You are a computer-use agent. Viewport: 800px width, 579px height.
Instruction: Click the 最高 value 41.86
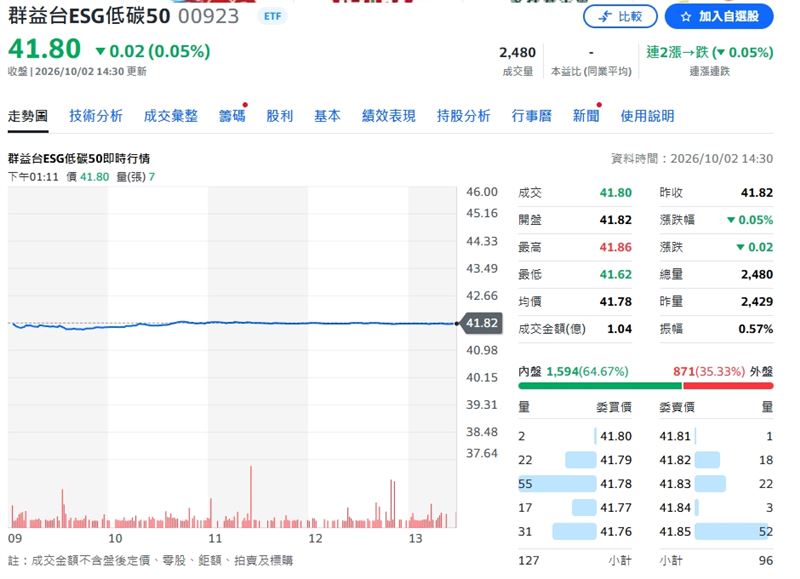click(616, 247)
